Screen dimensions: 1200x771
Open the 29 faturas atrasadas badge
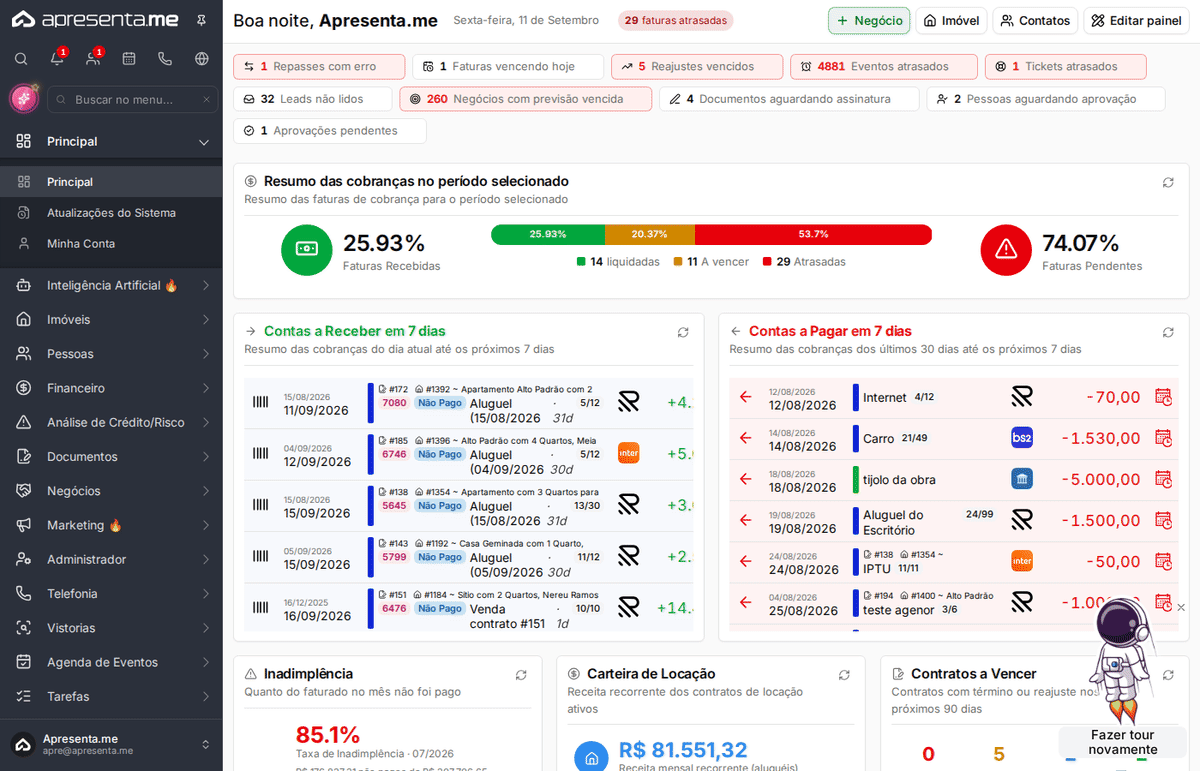pyautogui.click(x=675, y=20)
